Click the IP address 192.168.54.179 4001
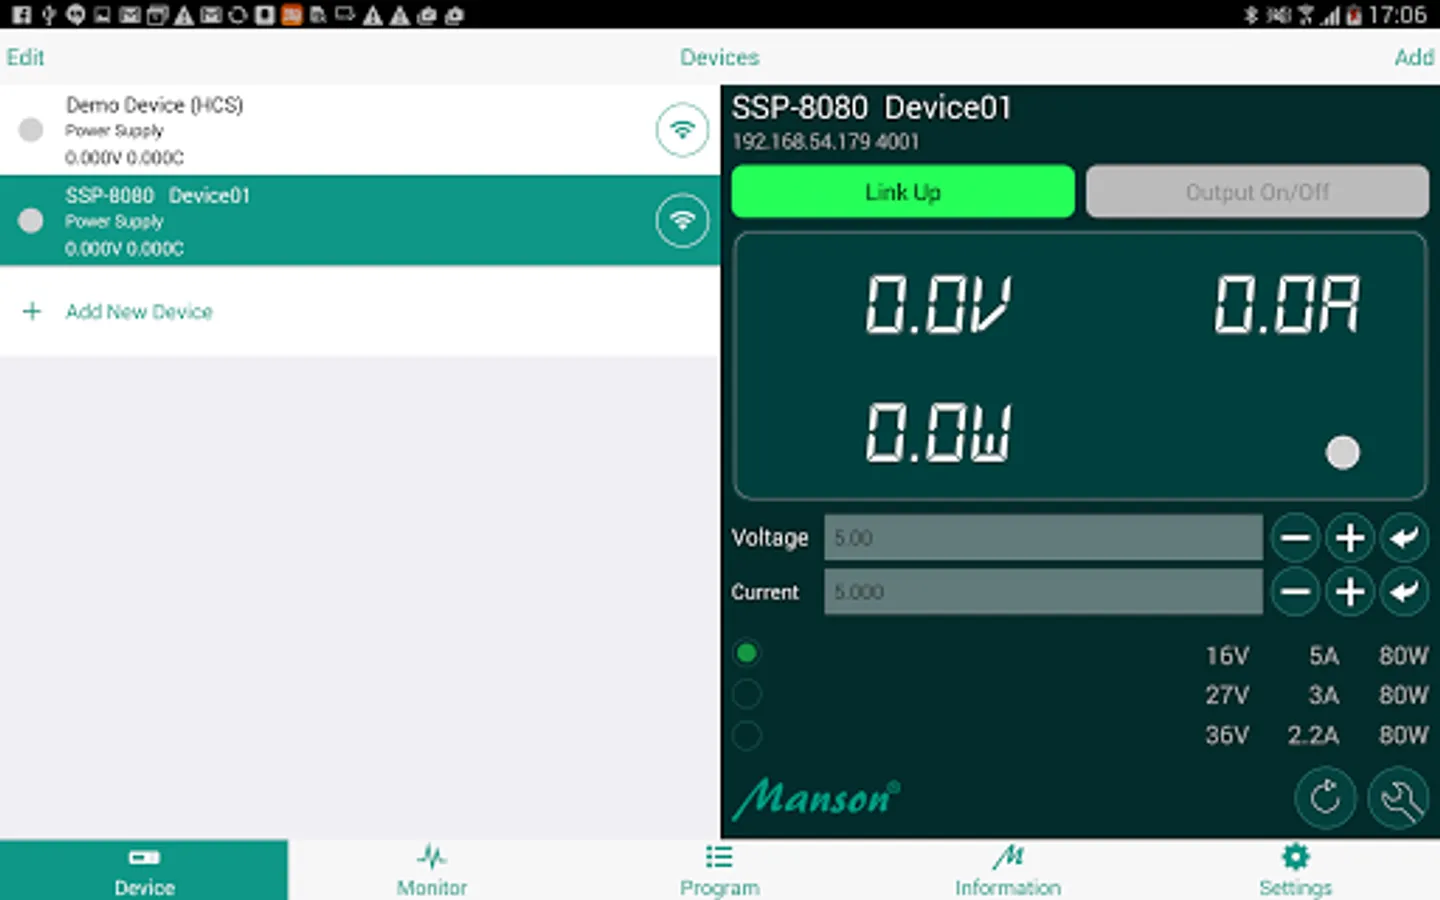This screenshot has height=900, width=1440. [825, 142]
